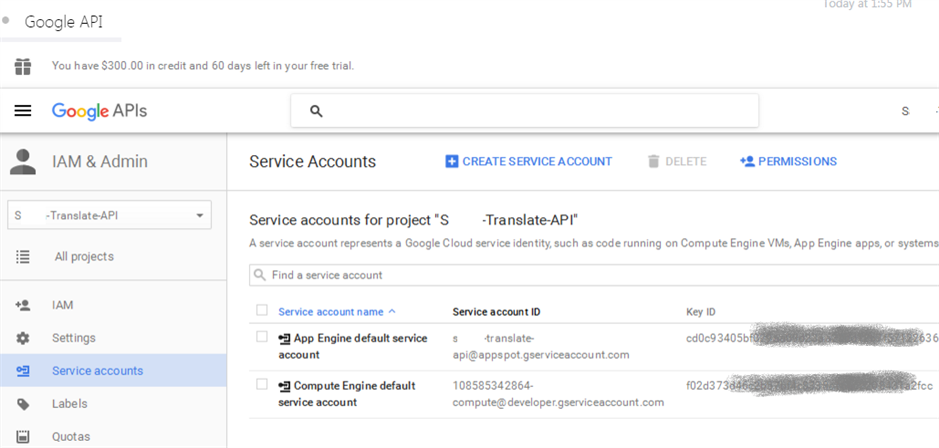Image resolution: width=939 pixels, height=448 pixels.
Task: Click the Permissions add-person icon
Action: coord(747,162)
